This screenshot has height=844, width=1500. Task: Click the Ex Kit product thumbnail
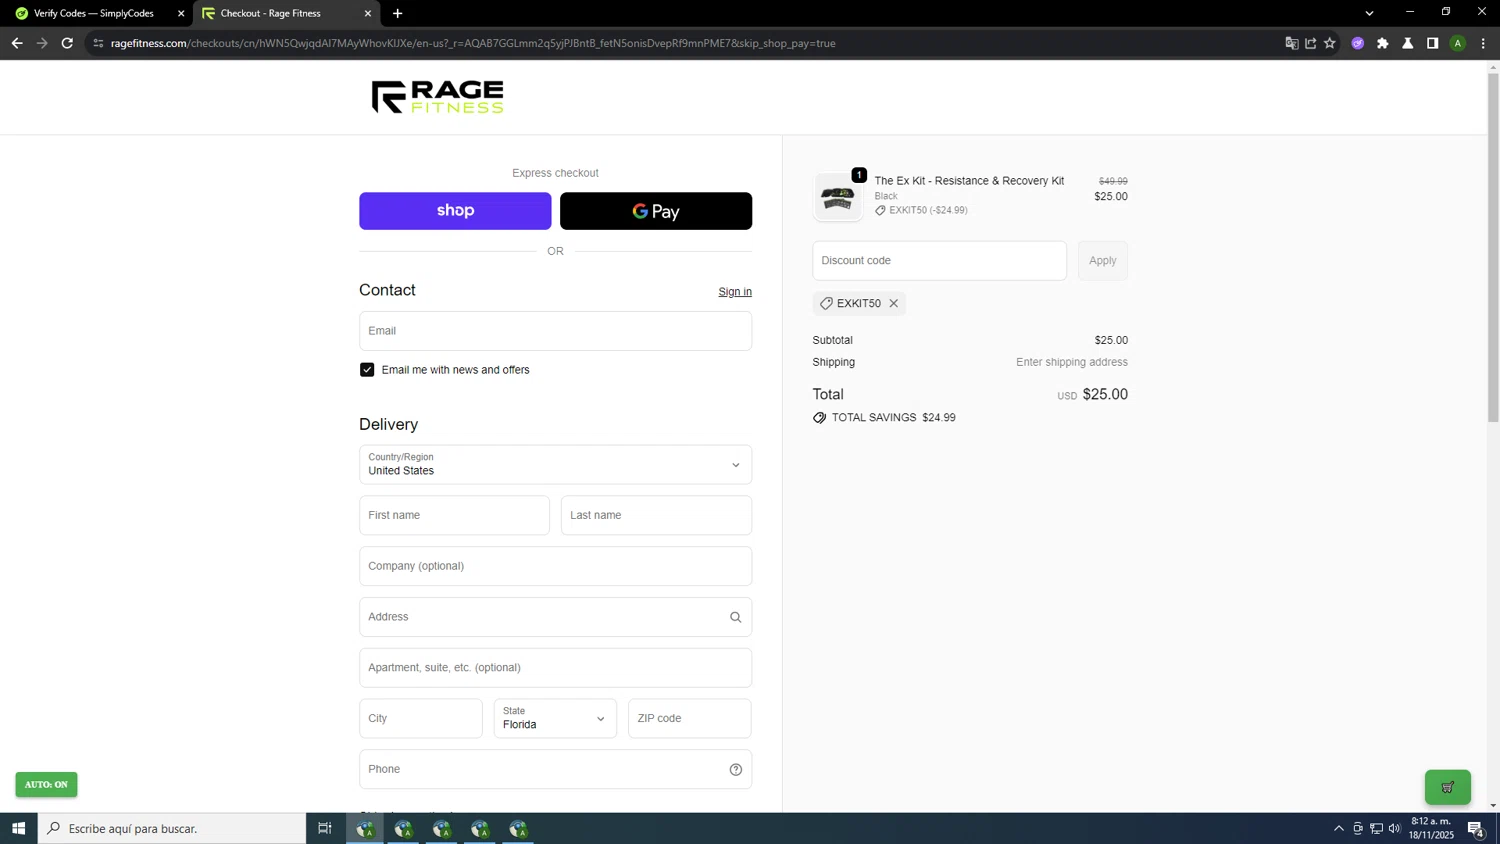click(837, 197)
